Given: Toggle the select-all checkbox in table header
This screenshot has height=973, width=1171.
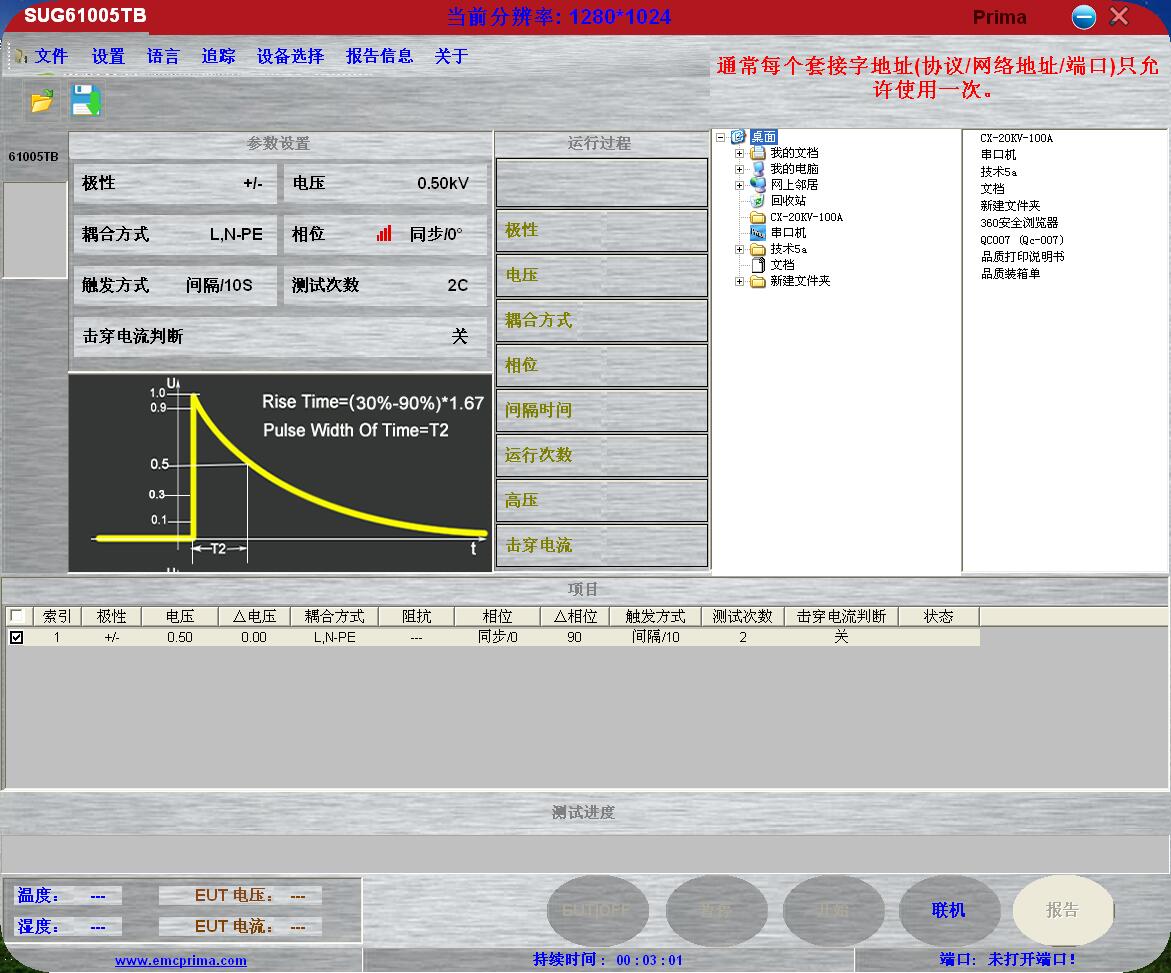Looking at the screenshot, I should point(16,616).
